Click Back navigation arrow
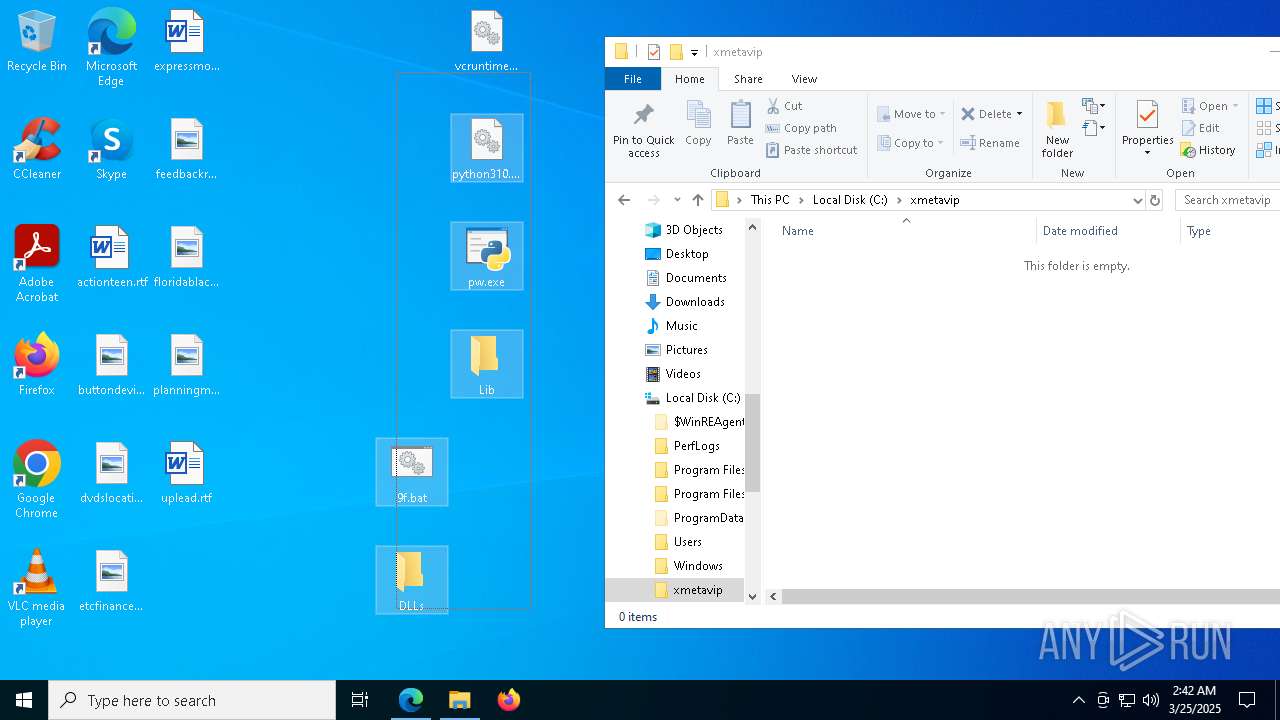Screen dimensions: 1280x720 pyautogui.click(x=624, y=200)
